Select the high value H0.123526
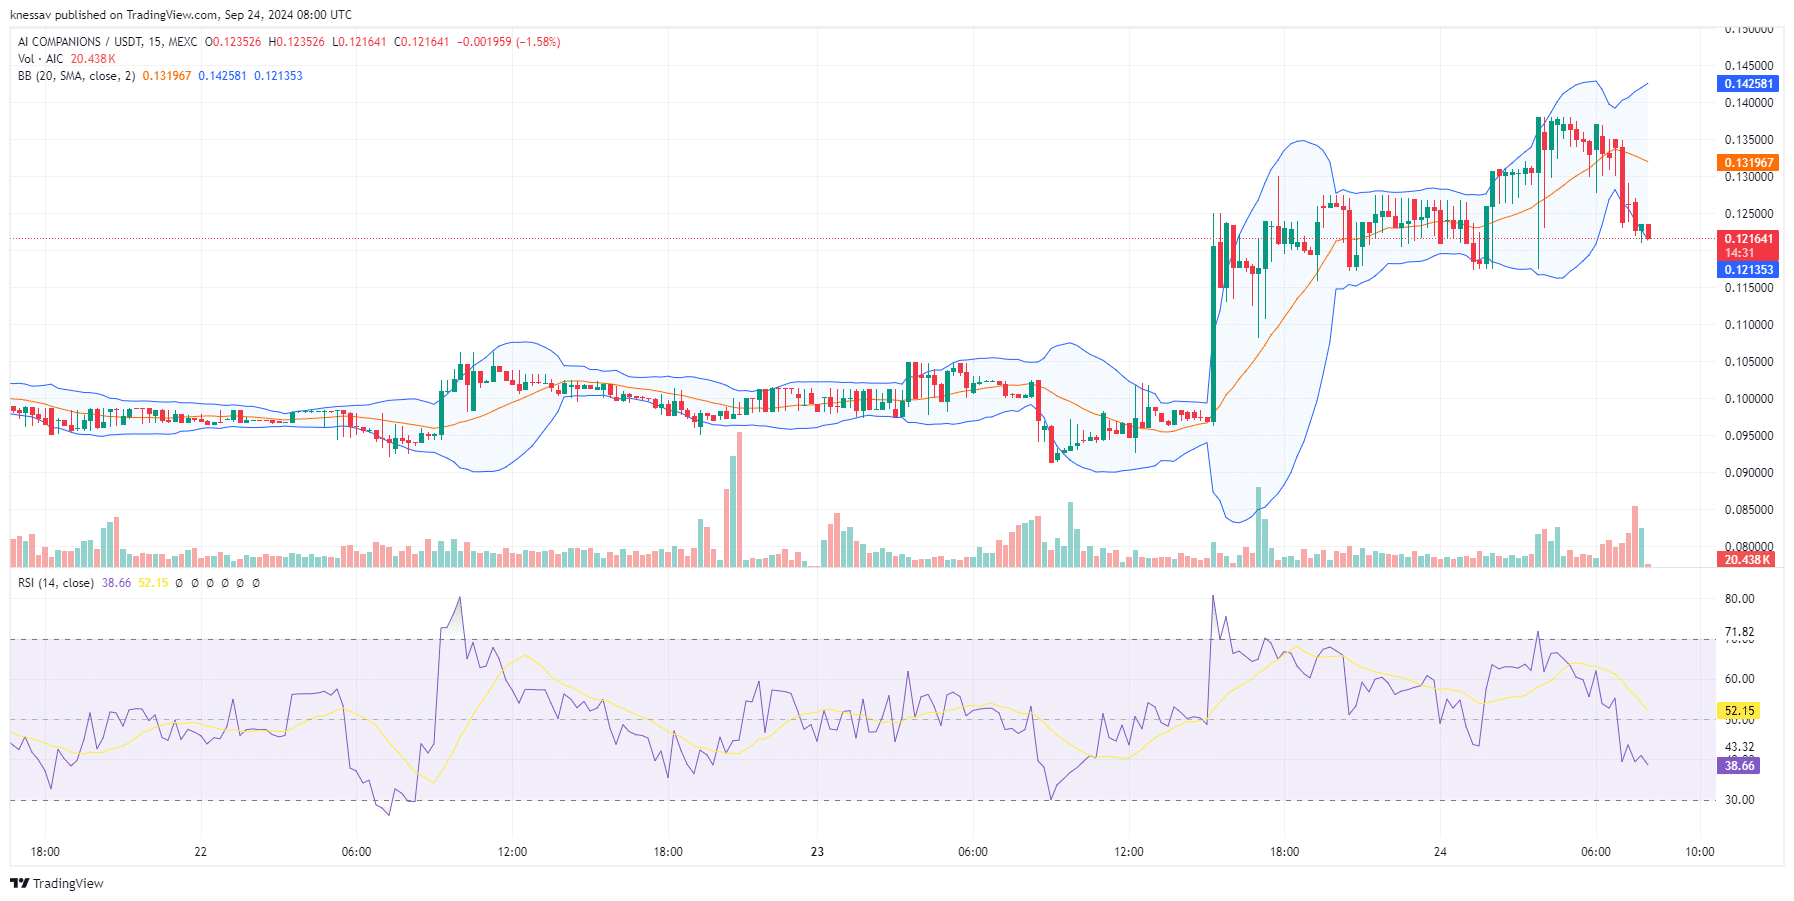Image resolution: width=1794 pixels, height=901 pixels. 297,42
